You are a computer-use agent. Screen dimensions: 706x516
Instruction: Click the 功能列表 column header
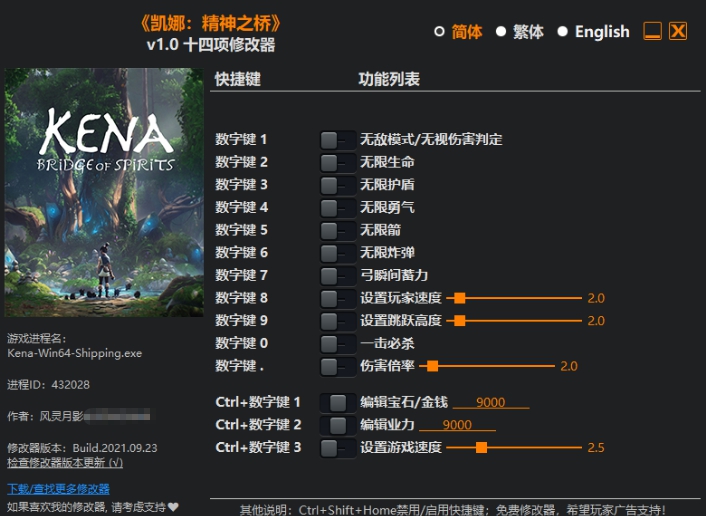coord(389,79)
